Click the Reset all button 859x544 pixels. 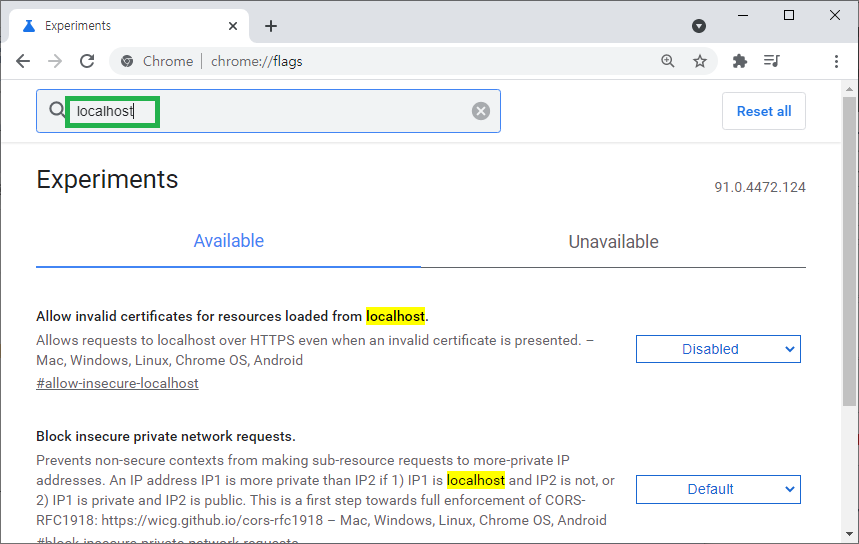[764, 111]
